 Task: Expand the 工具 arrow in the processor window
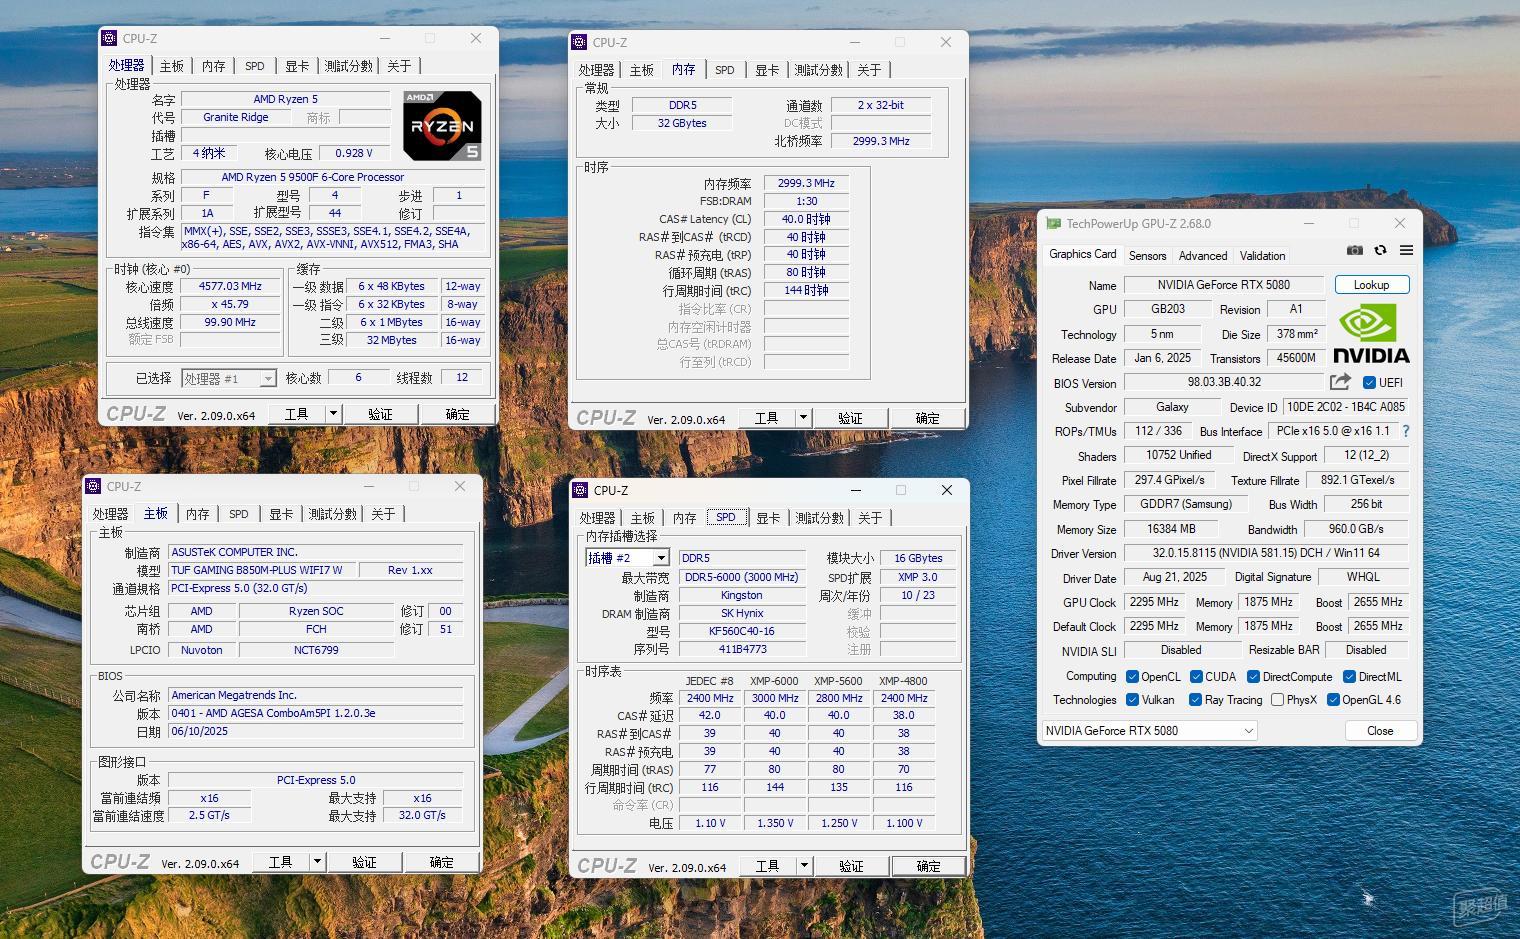pyautogui.click(x=333, y=414)
